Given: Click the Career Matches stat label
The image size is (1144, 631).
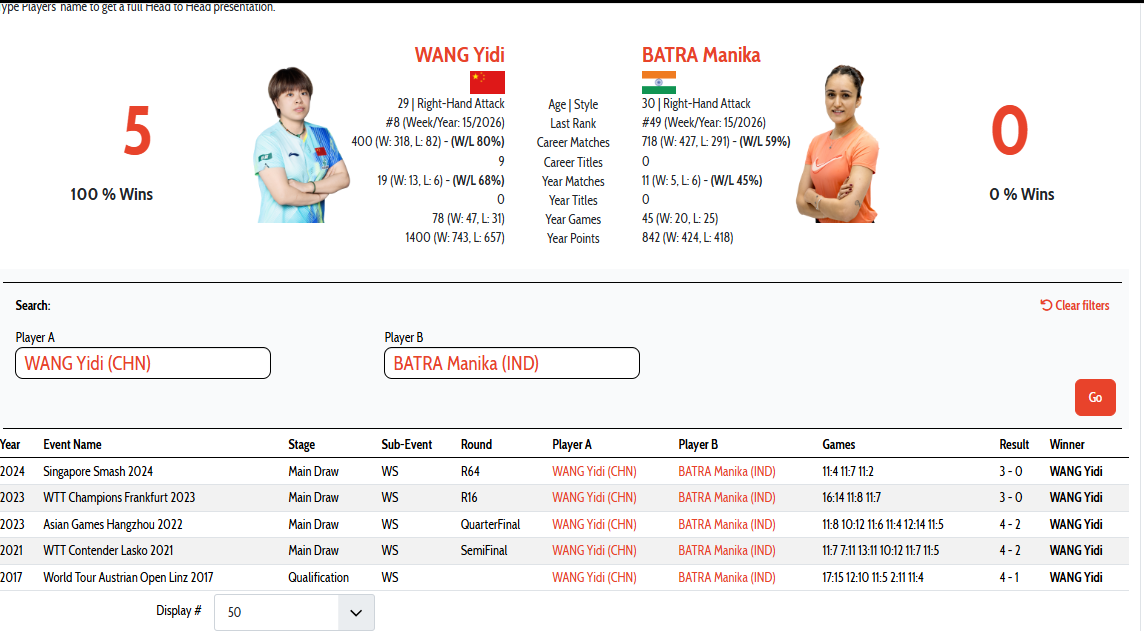Looking at the screenshot, I should (x=573, y=142).
